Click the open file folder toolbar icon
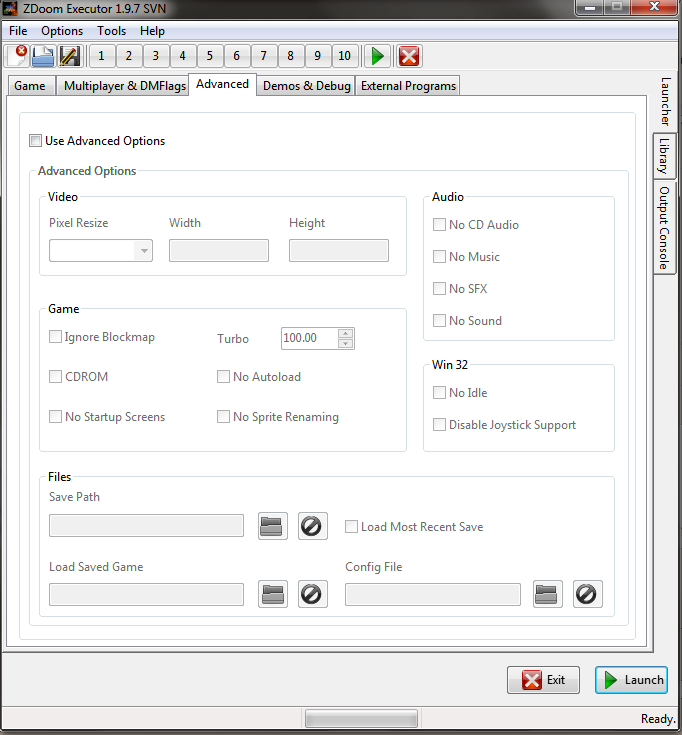 tap(43, 56)
